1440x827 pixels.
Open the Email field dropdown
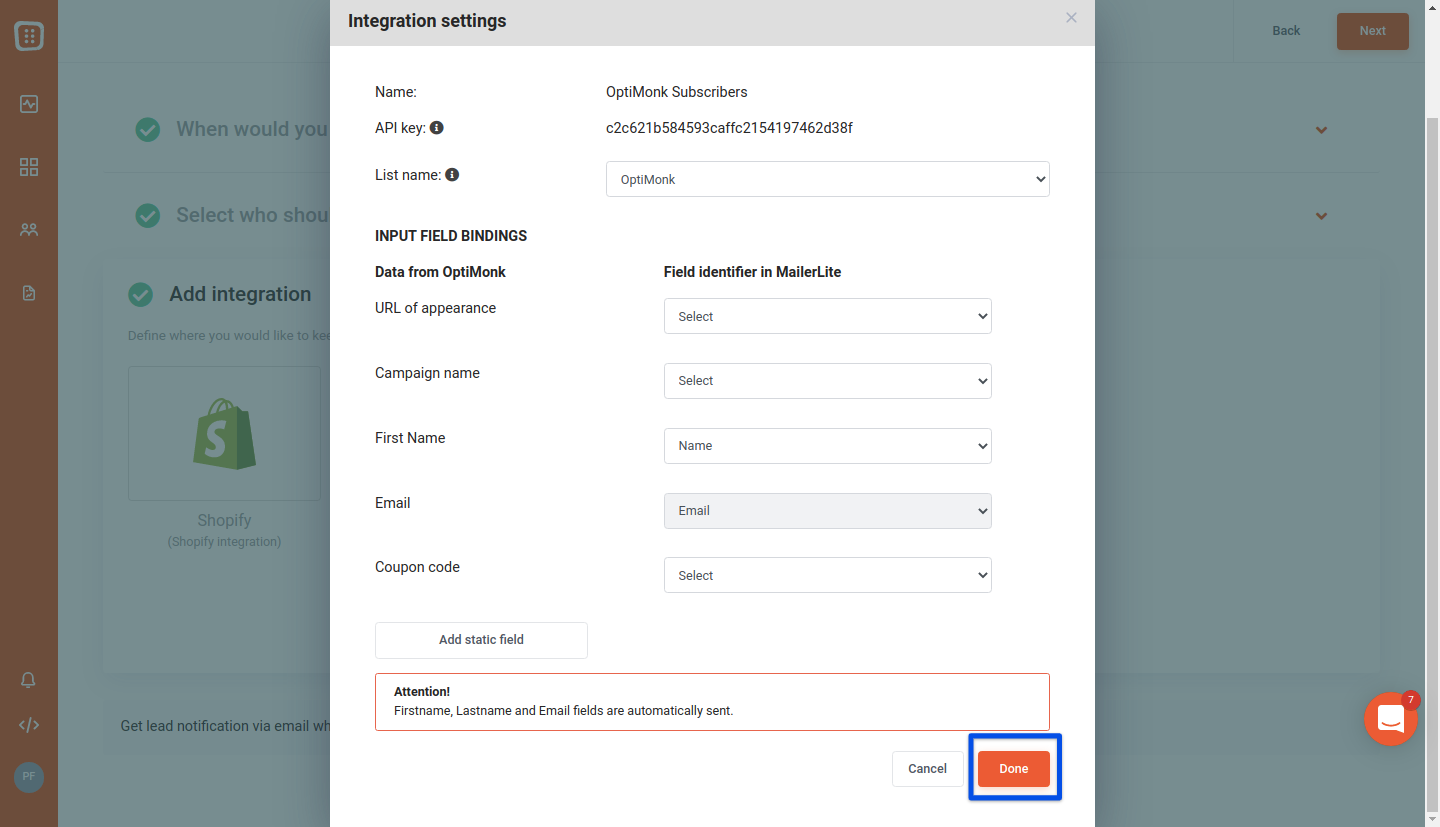coord(828,511)
